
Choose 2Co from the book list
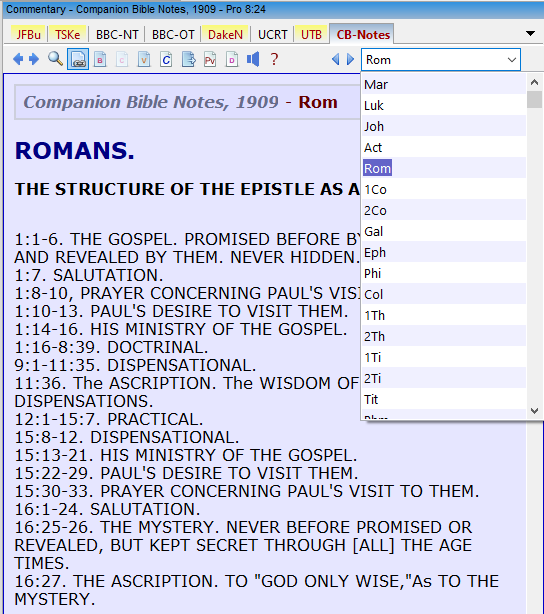444,210
